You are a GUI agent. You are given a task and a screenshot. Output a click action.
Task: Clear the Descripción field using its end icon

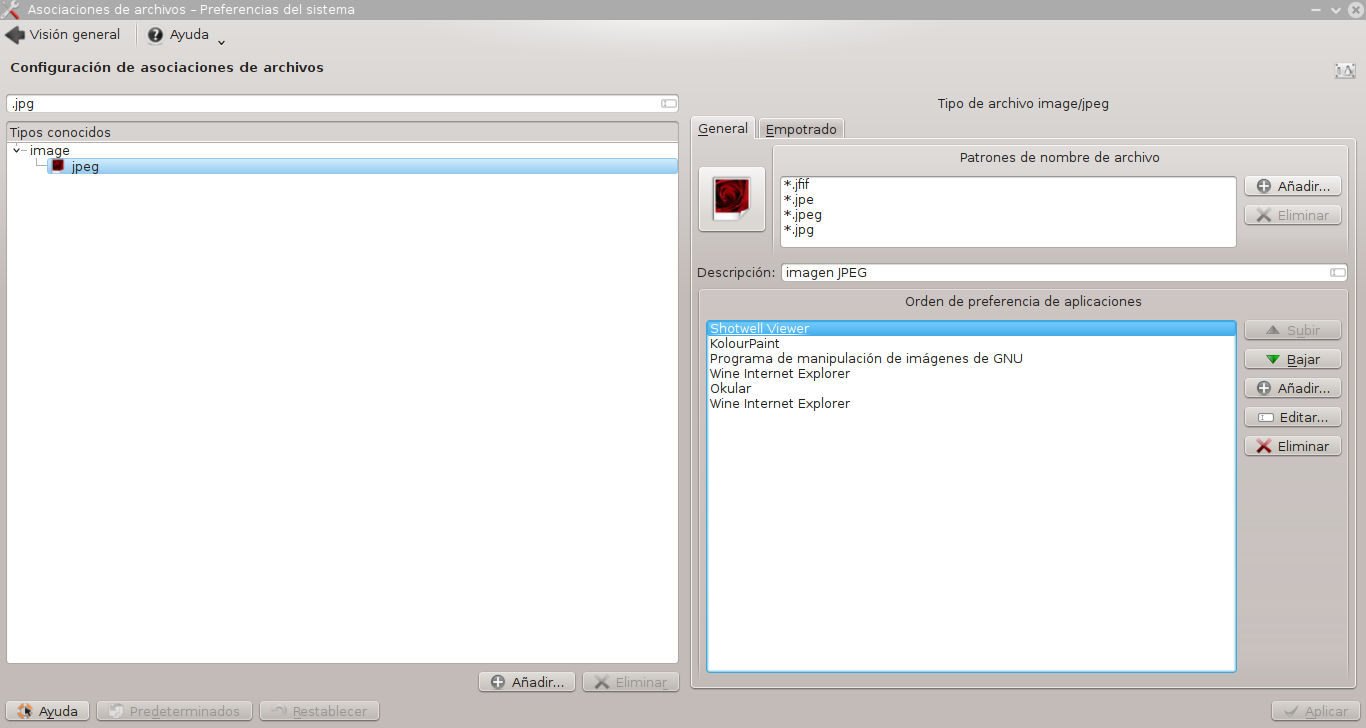1337,272
